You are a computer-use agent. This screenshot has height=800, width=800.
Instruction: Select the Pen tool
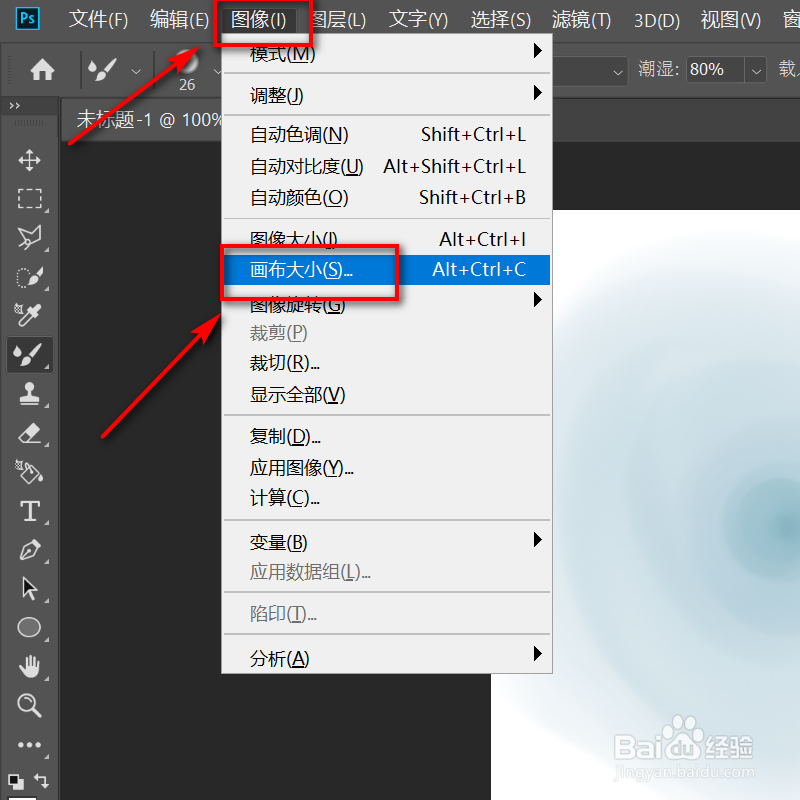(x=30, y=550)
